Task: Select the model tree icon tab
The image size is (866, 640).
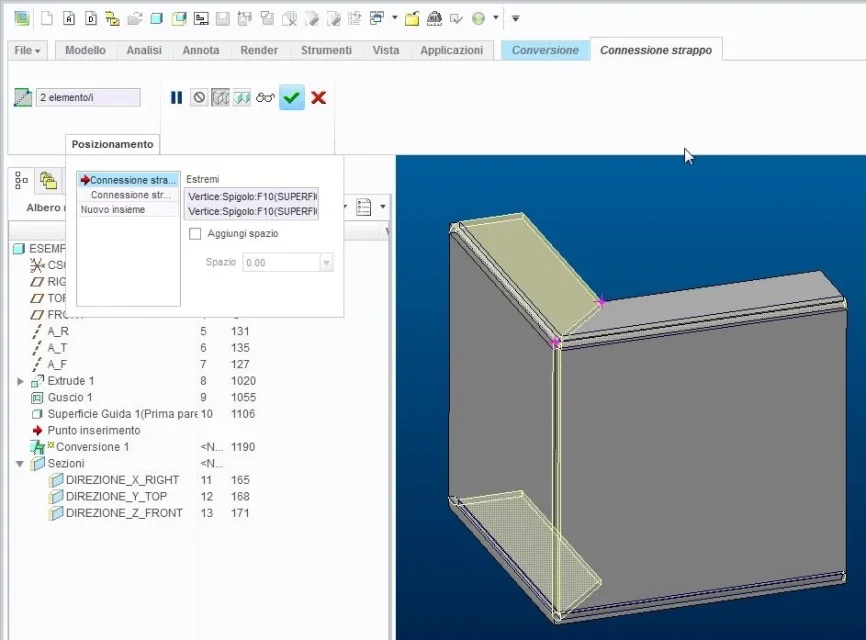Action: (22, 180)
